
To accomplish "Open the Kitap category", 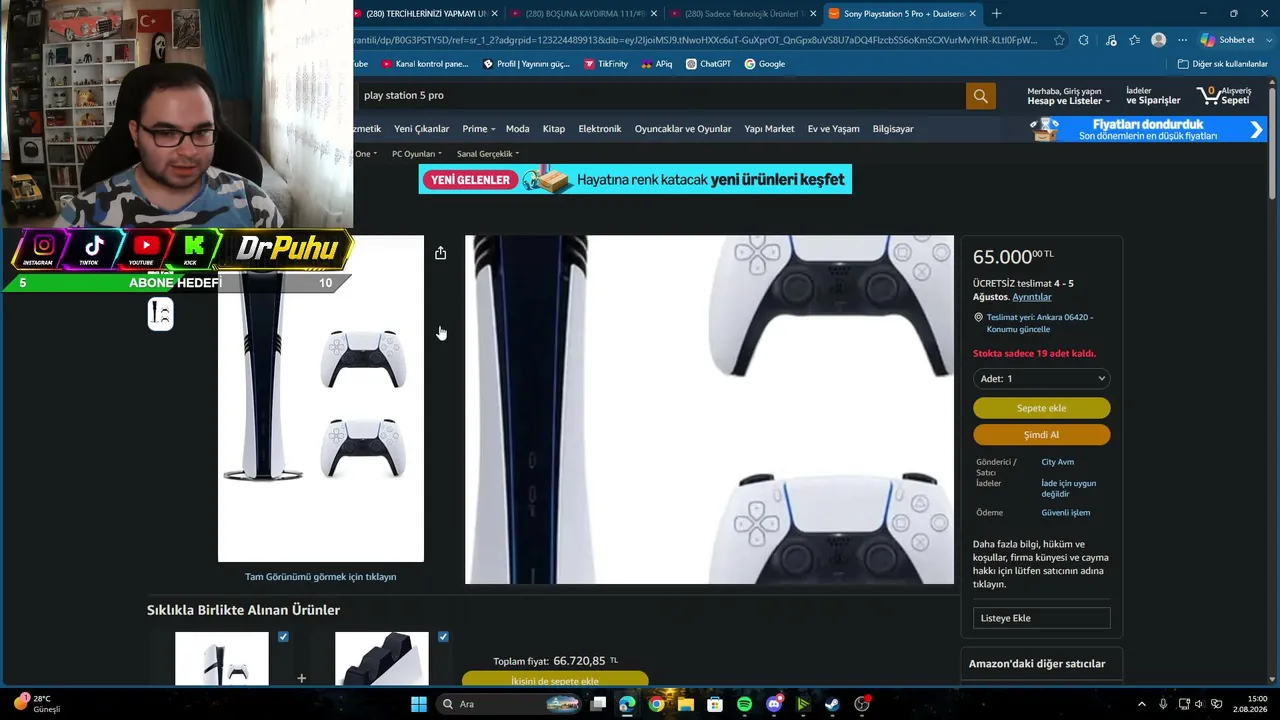I will click(554, 129).
